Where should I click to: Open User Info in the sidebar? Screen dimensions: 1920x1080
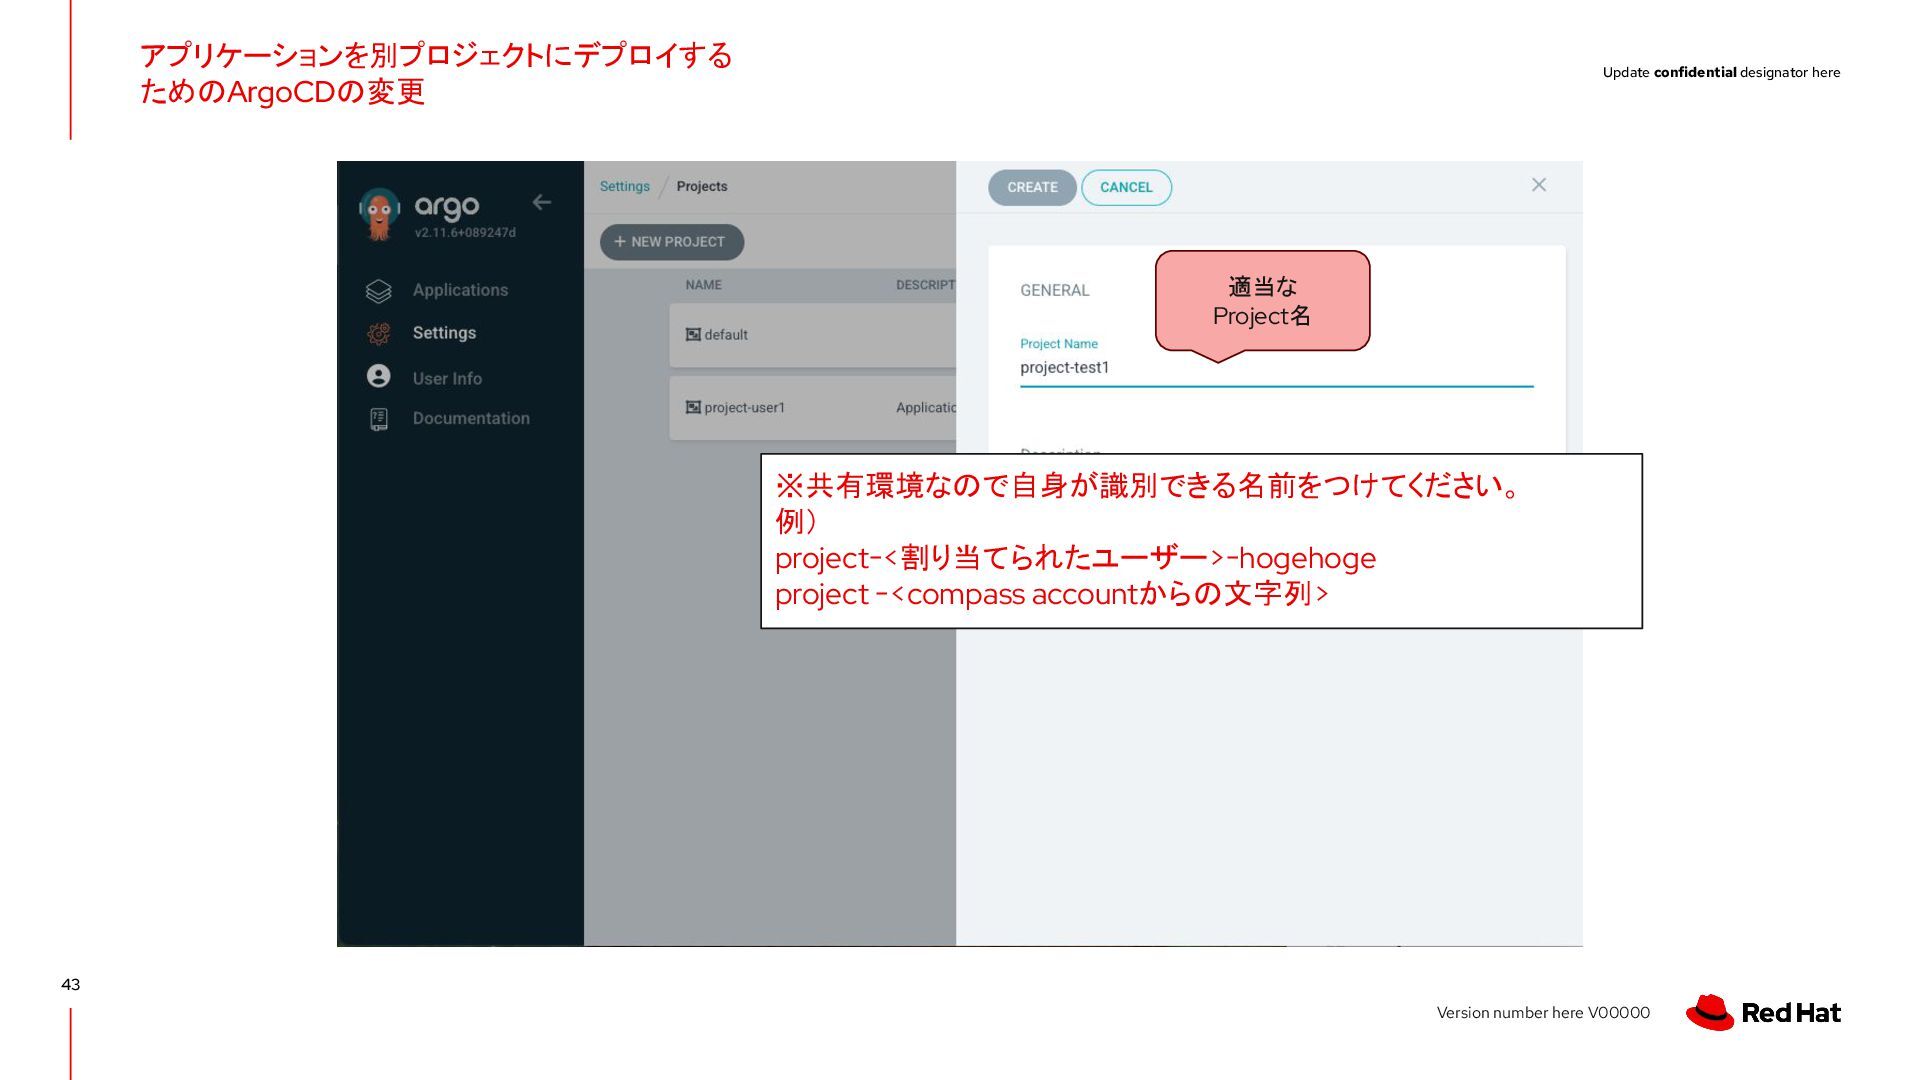point(447,379)
